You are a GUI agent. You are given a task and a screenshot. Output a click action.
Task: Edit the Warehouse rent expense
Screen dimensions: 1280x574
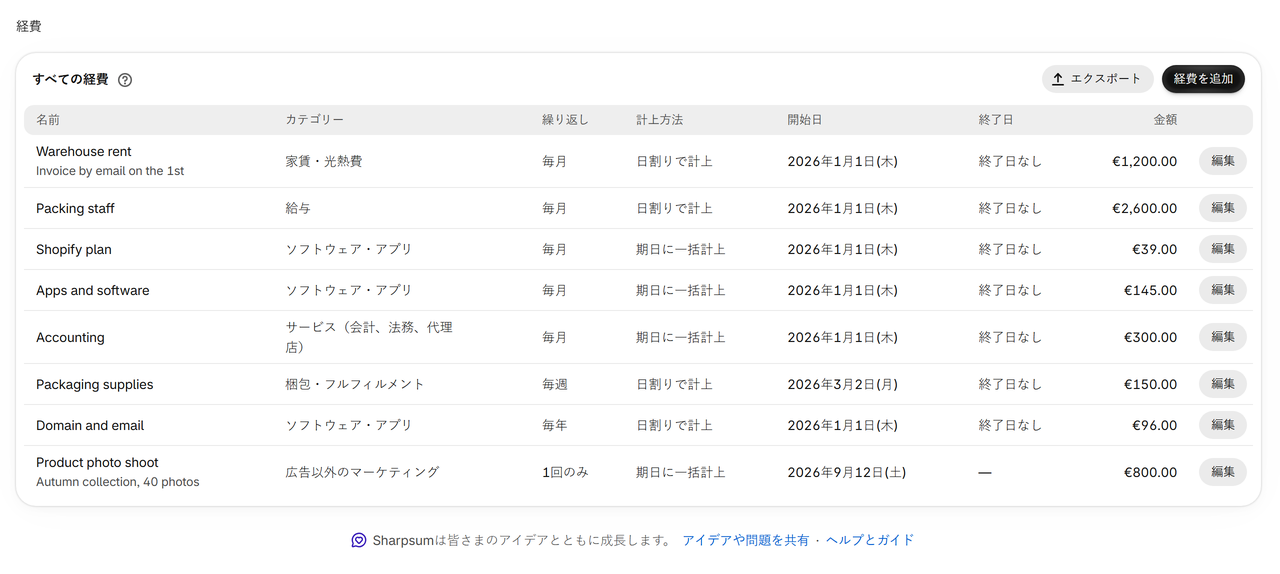[x=1222, y=161]
